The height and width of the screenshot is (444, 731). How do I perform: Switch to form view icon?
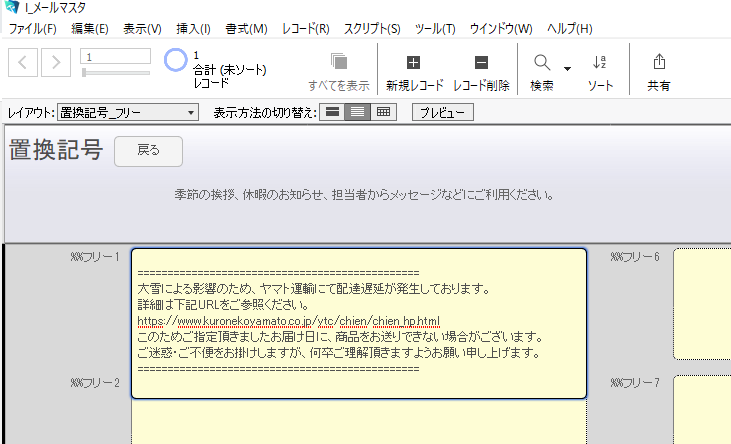[x=332, y=112]
